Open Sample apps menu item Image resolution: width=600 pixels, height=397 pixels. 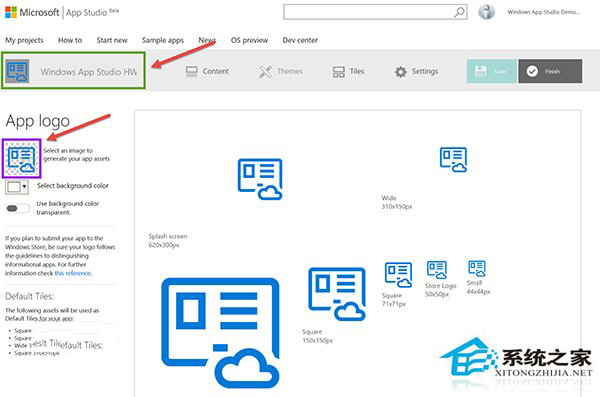click(x=163, y=40)
